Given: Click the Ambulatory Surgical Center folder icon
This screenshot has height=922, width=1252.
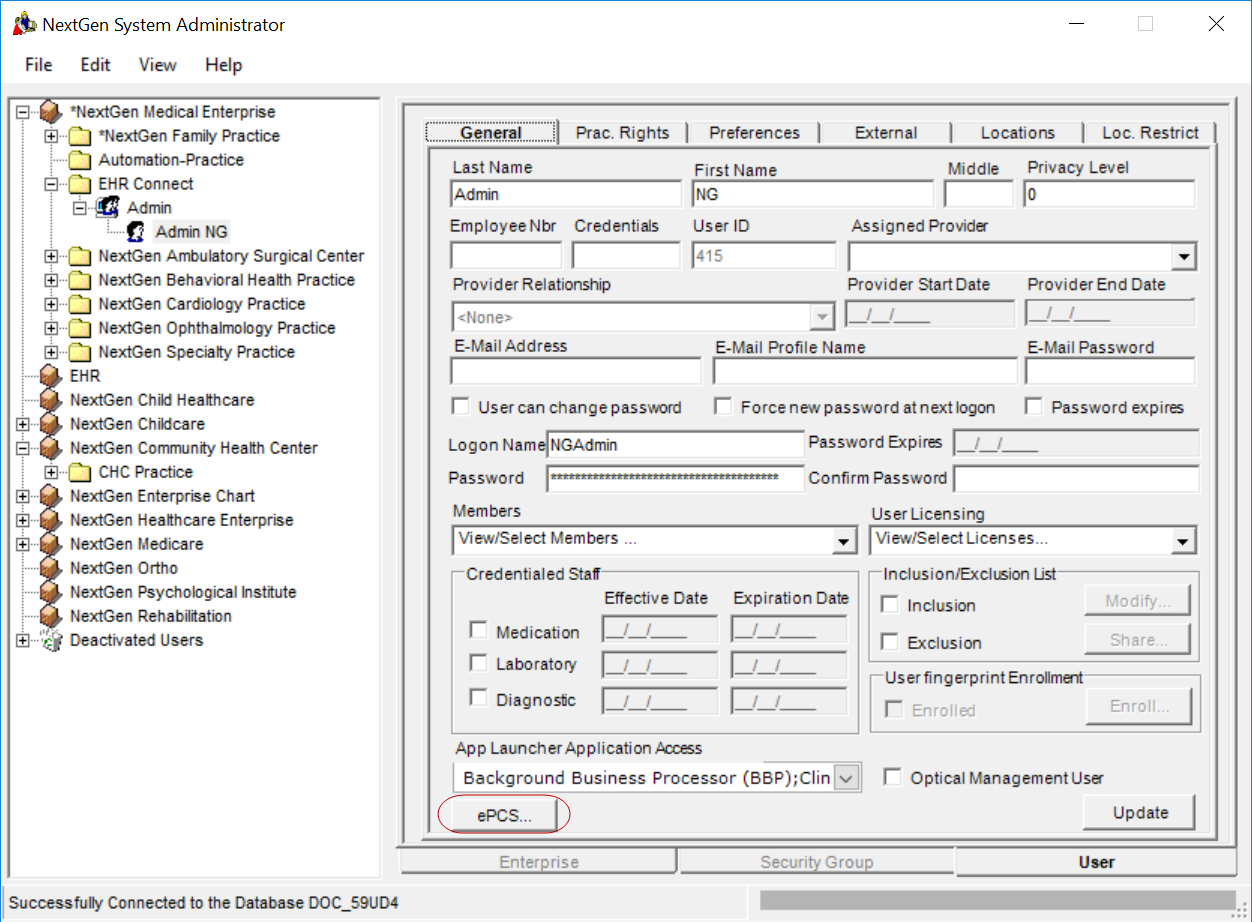Looking at the screenshot, I should (x=80, y=256).
